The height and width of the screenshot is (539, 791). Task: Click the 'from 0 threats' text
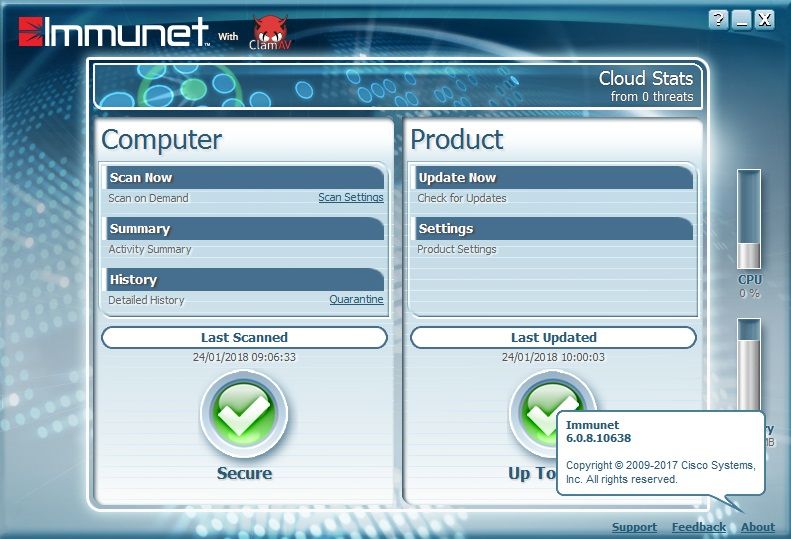(652, 96)
